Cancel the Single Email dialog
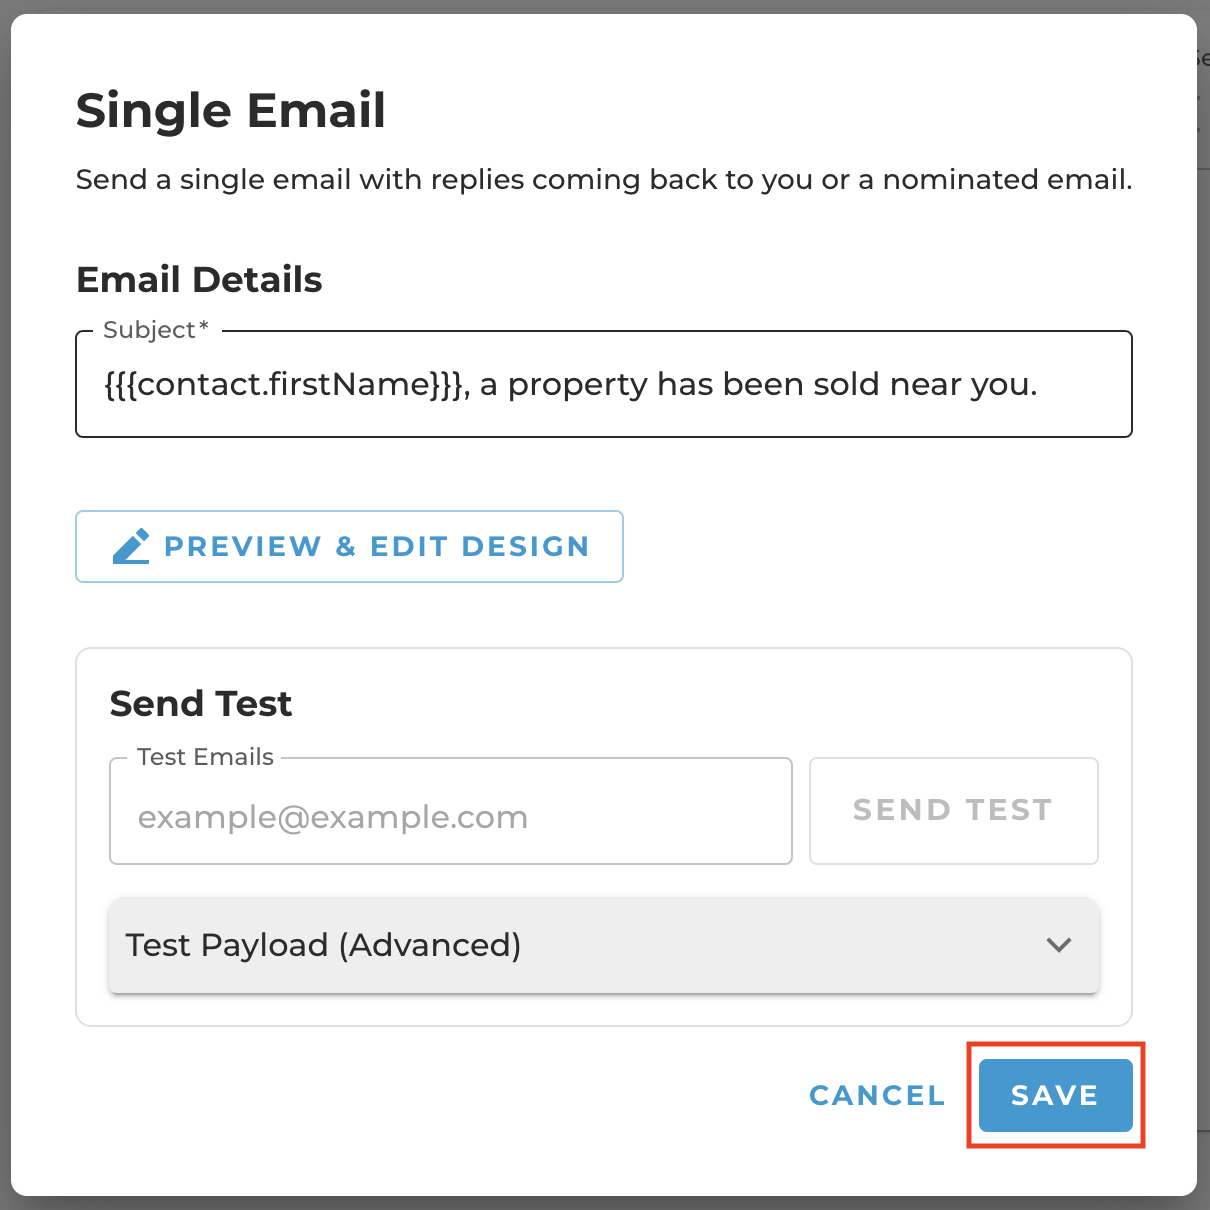Image resolution: width=1210 pixels, height=1210 pixels. point(877,1095)
